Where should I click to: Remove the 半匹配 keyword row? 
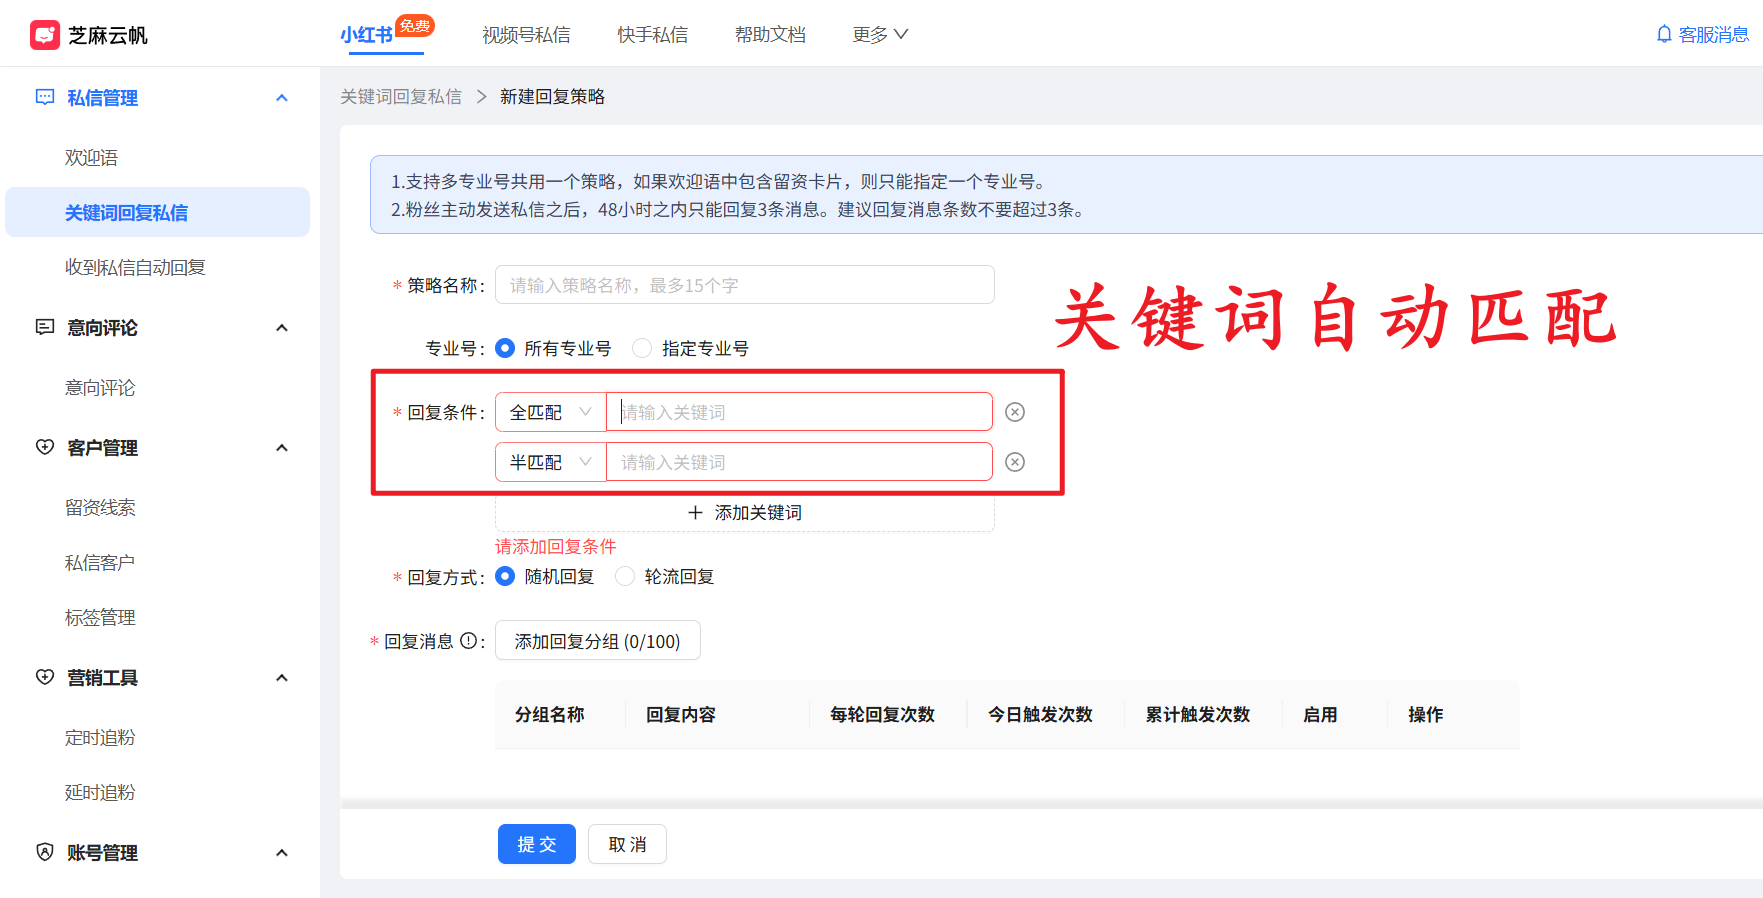click(x=1014, y=462)
